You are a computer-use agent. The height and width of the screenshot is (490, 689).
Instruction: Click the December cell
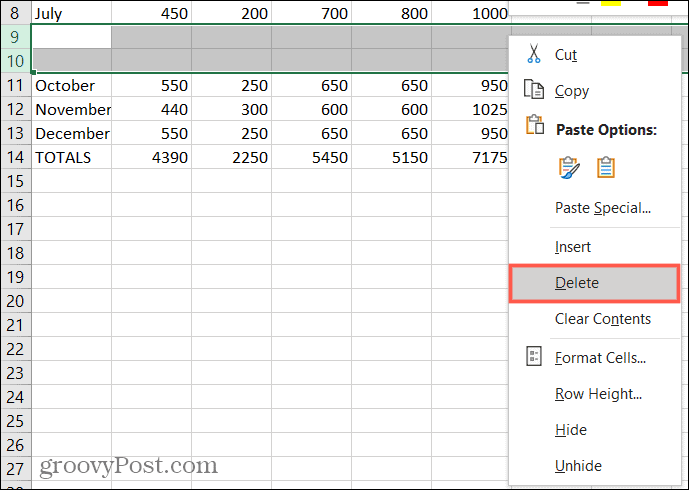(x=72, y=133)
